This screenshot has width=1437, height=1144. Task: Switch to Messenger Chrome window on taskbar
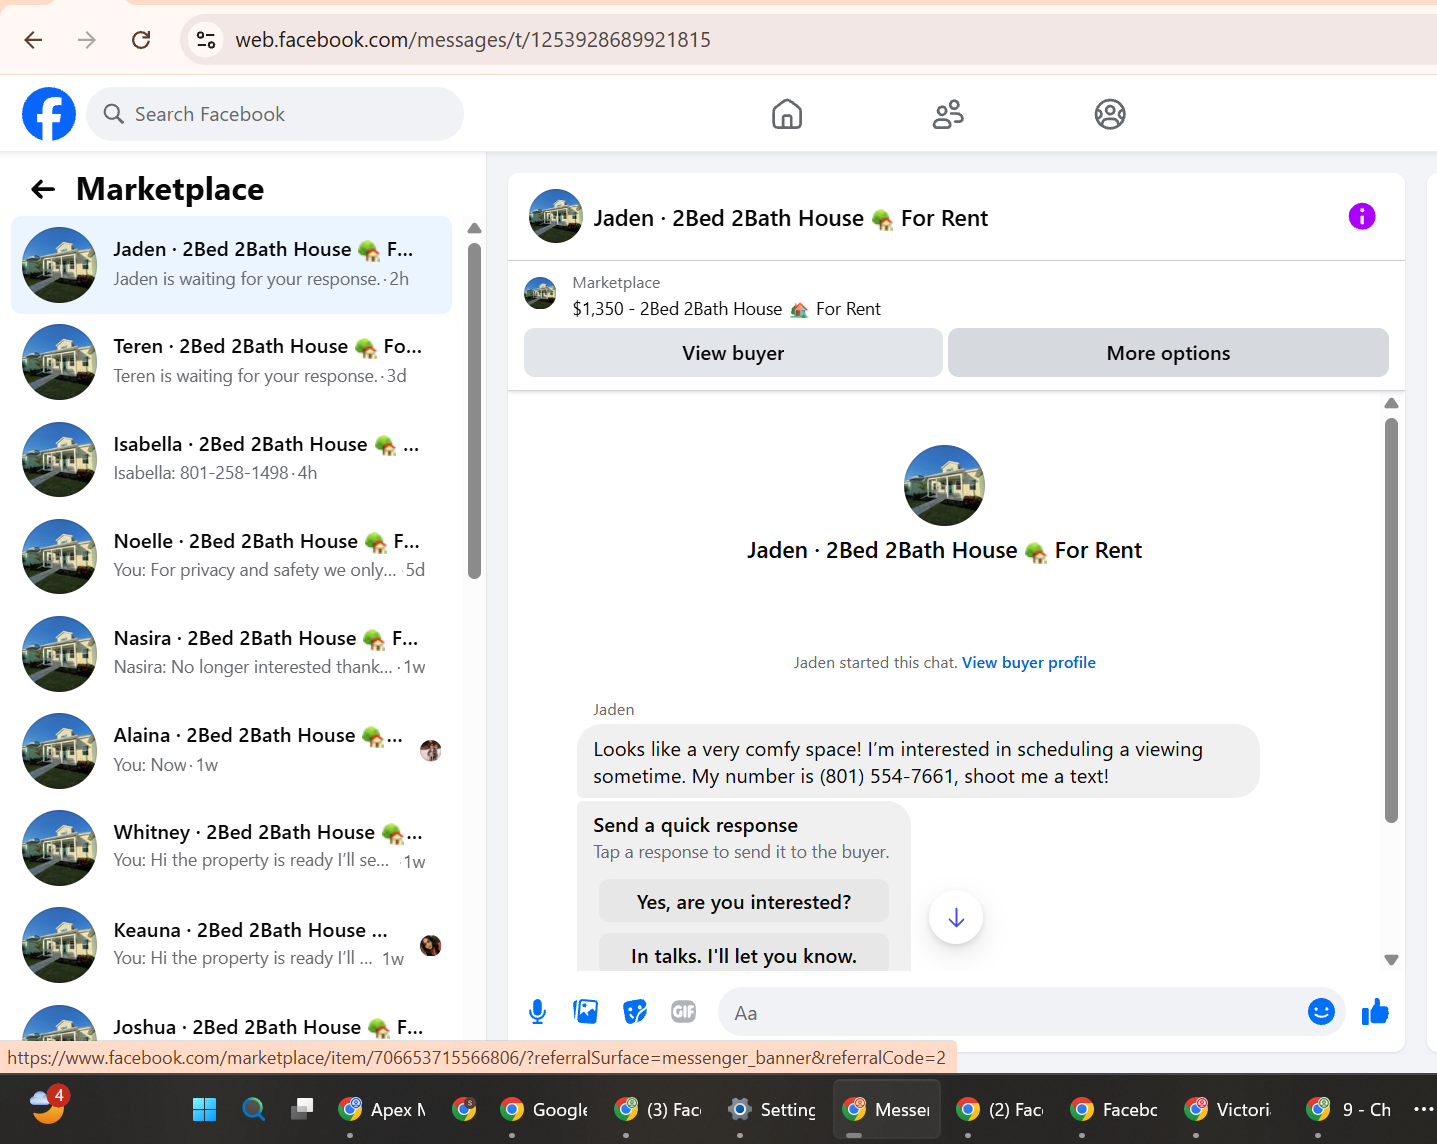coord(887,1109)
